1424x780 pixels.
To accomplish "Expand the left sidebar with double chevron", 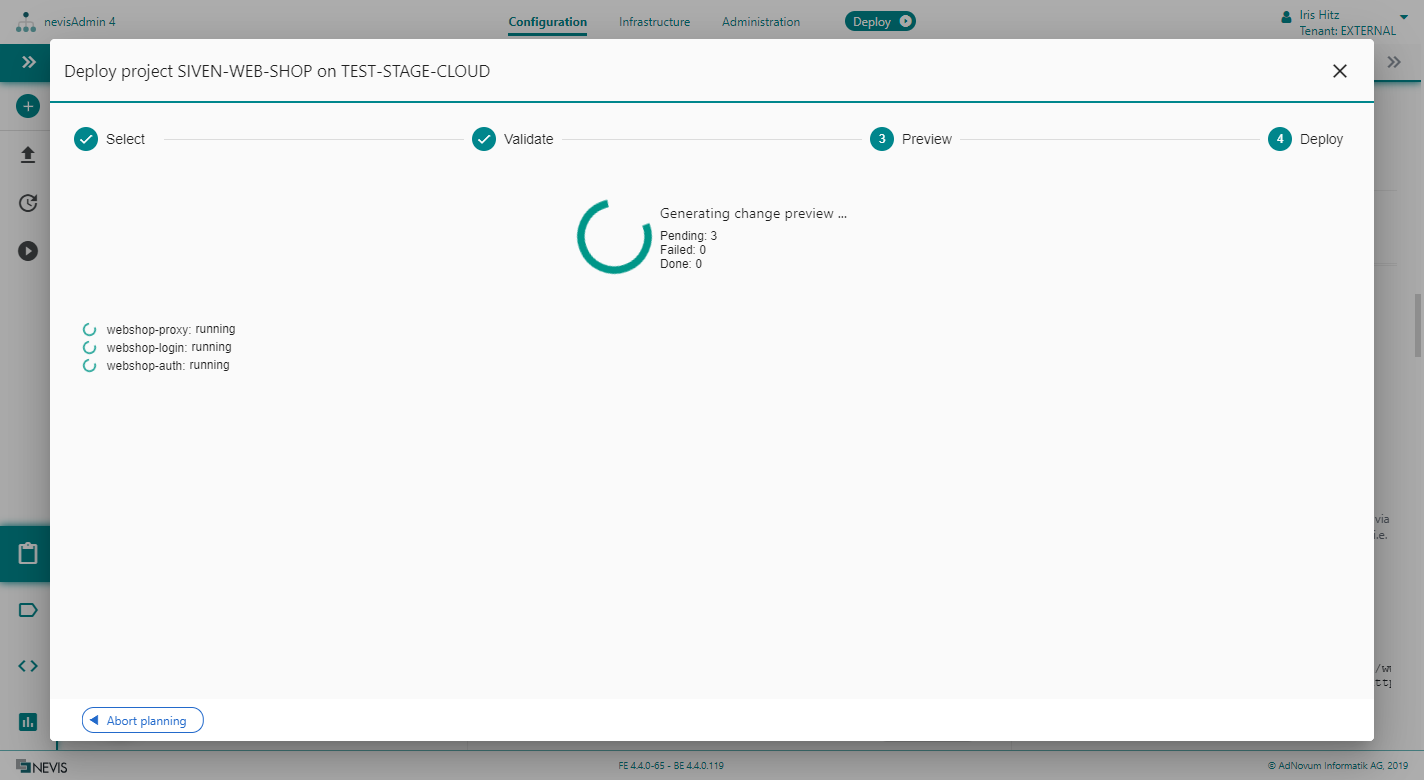I will (28, 62).
